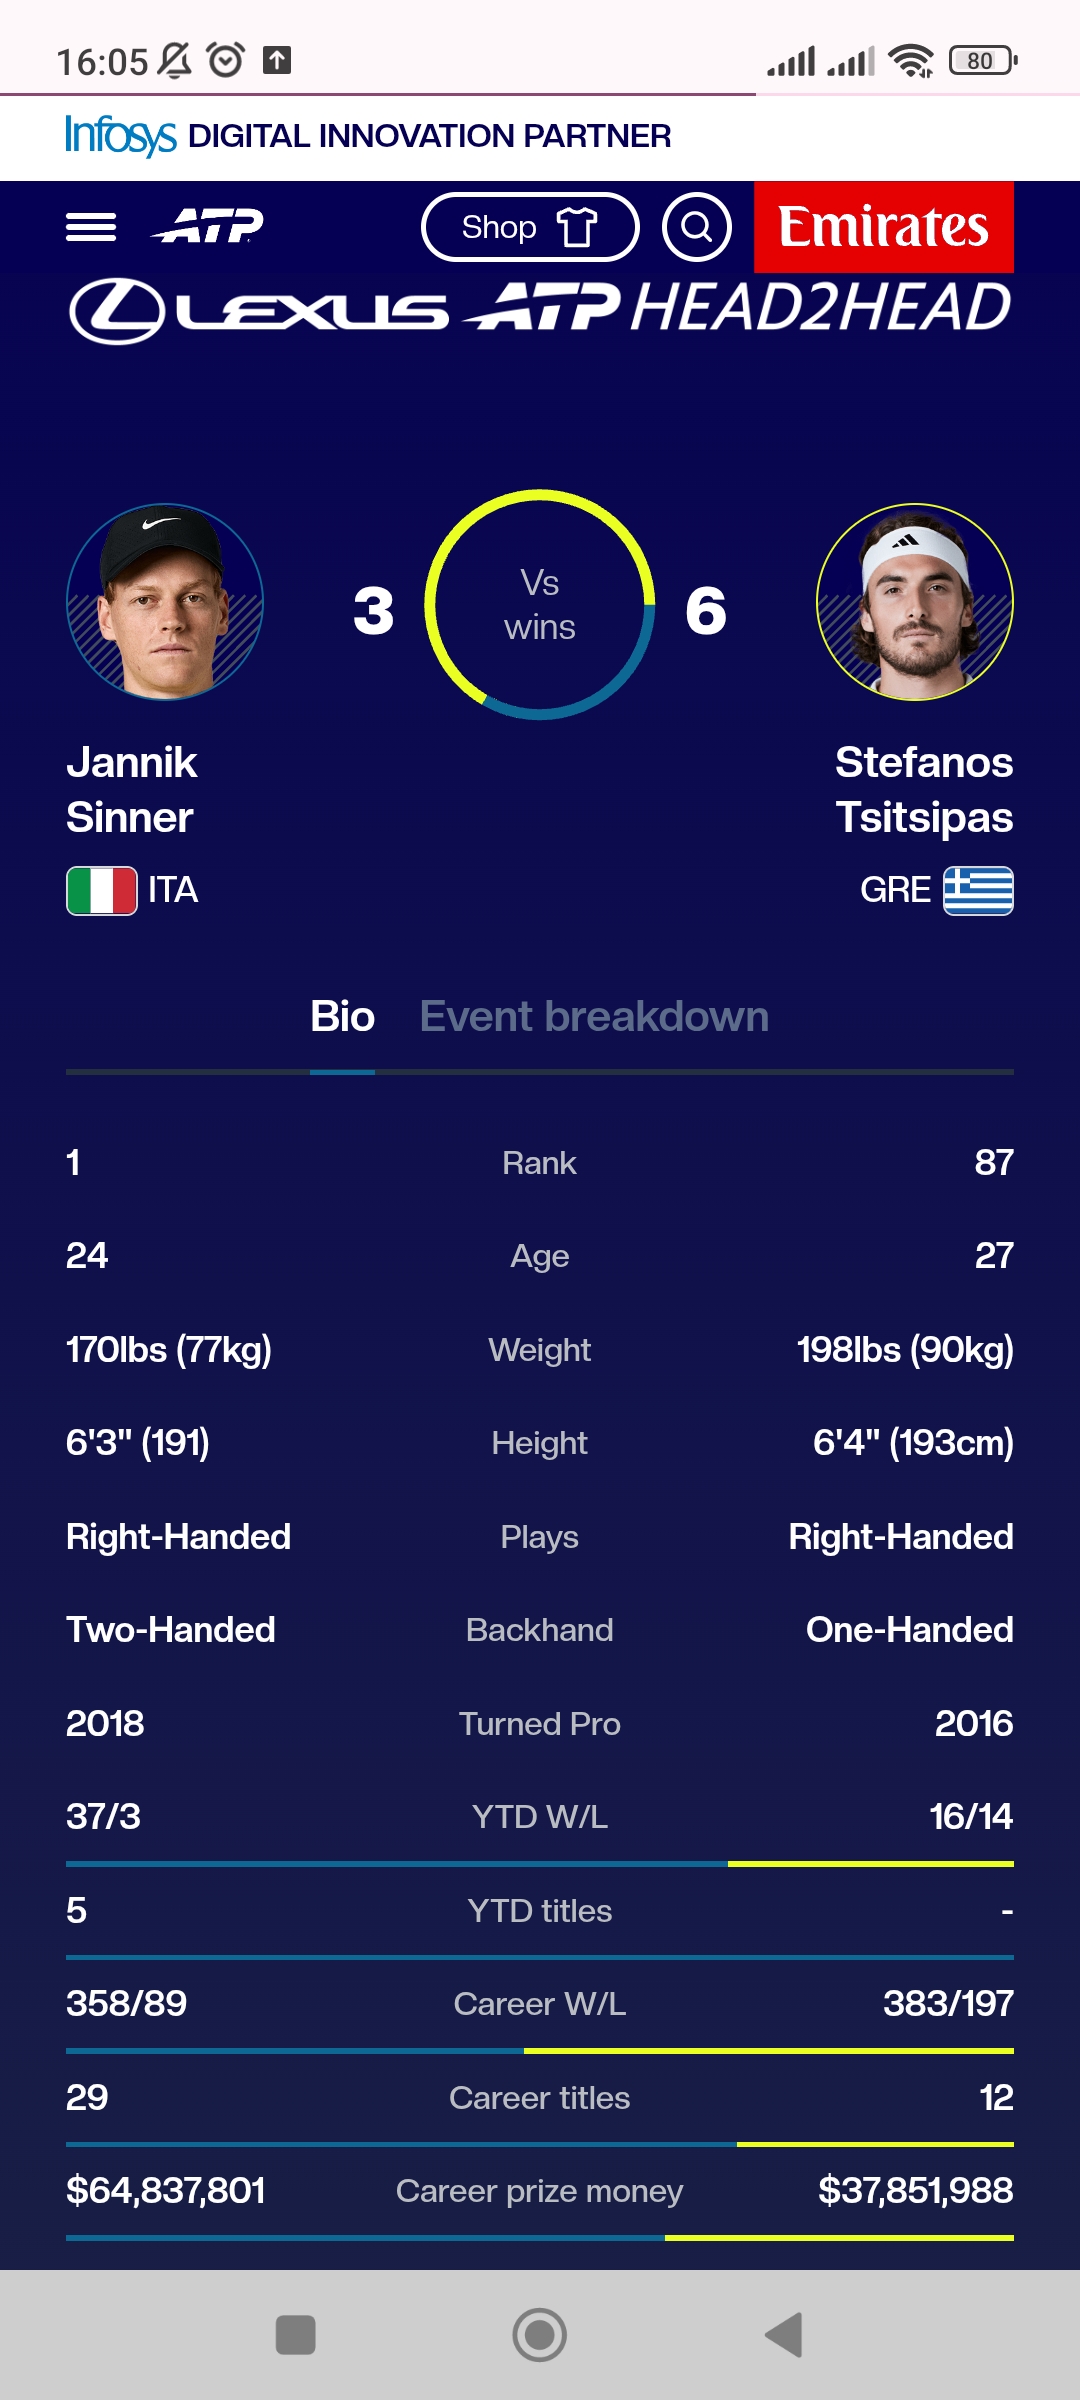
Task: Open the Shop button
Action: point(530,227)
